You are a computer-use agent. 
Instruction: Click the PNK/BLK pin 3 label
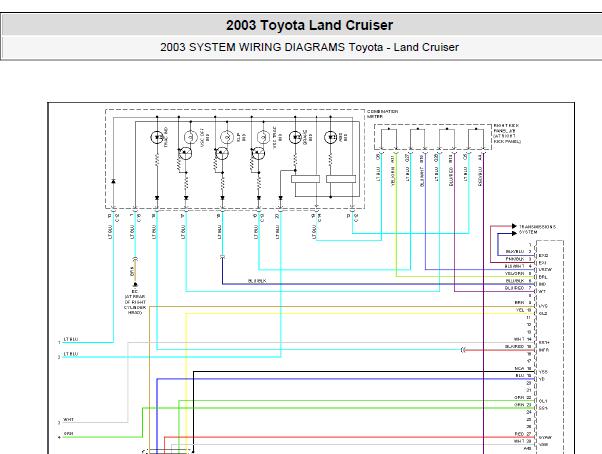pyautogui.click(x=515, y=259)
